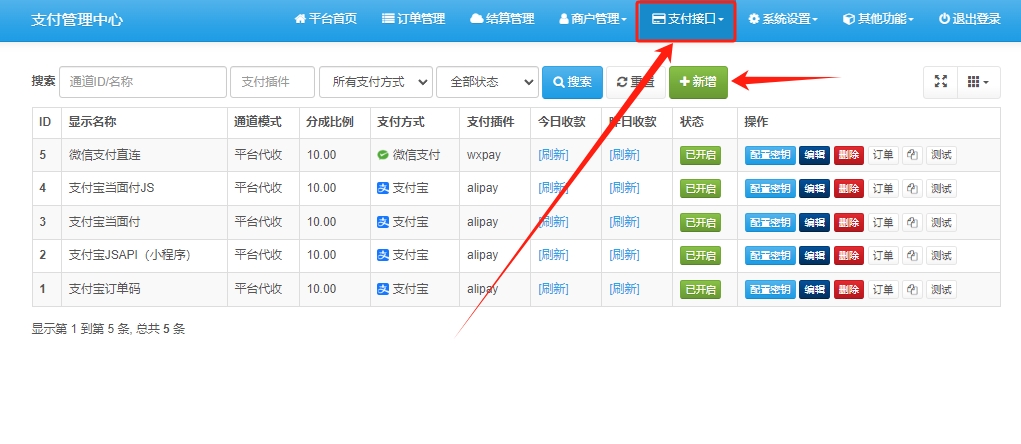The image size is (1021, 444).
Task: Click the 支付管理中心 brand title
Action: tap(77, 20)
